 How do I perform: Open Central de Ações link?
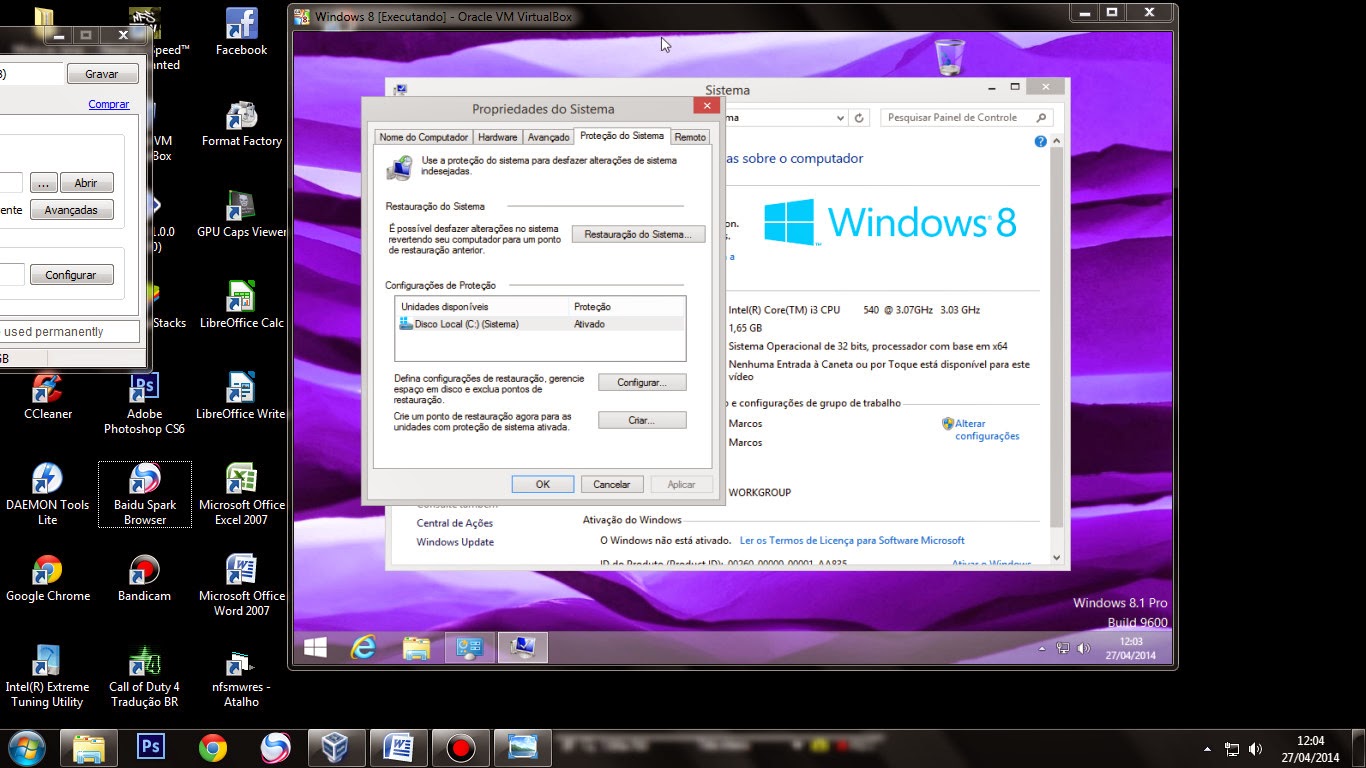pos(454,523)
